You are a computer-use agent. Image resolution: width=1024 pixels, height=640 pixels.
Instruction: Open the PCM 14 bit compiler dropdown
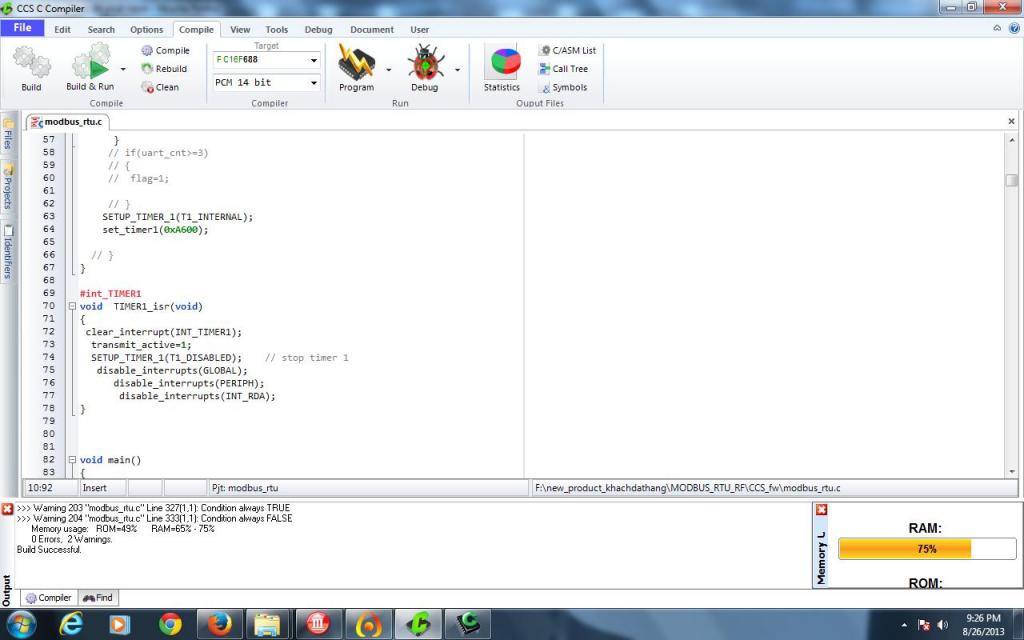pos(313,83)
